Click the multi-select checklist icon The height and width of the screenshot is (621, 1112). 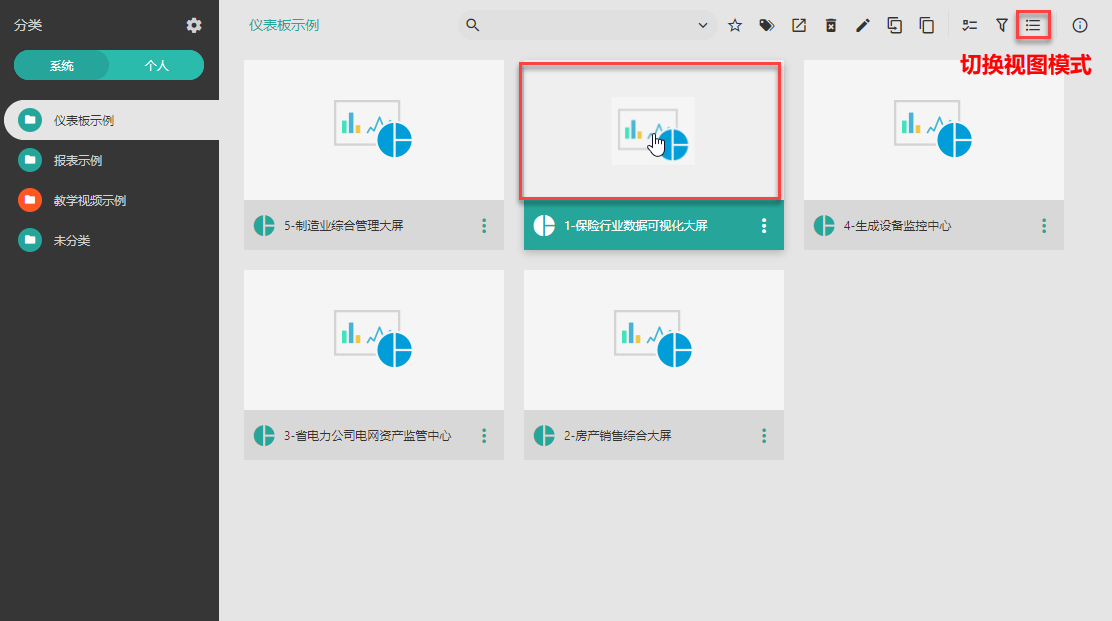pos(969,26)
